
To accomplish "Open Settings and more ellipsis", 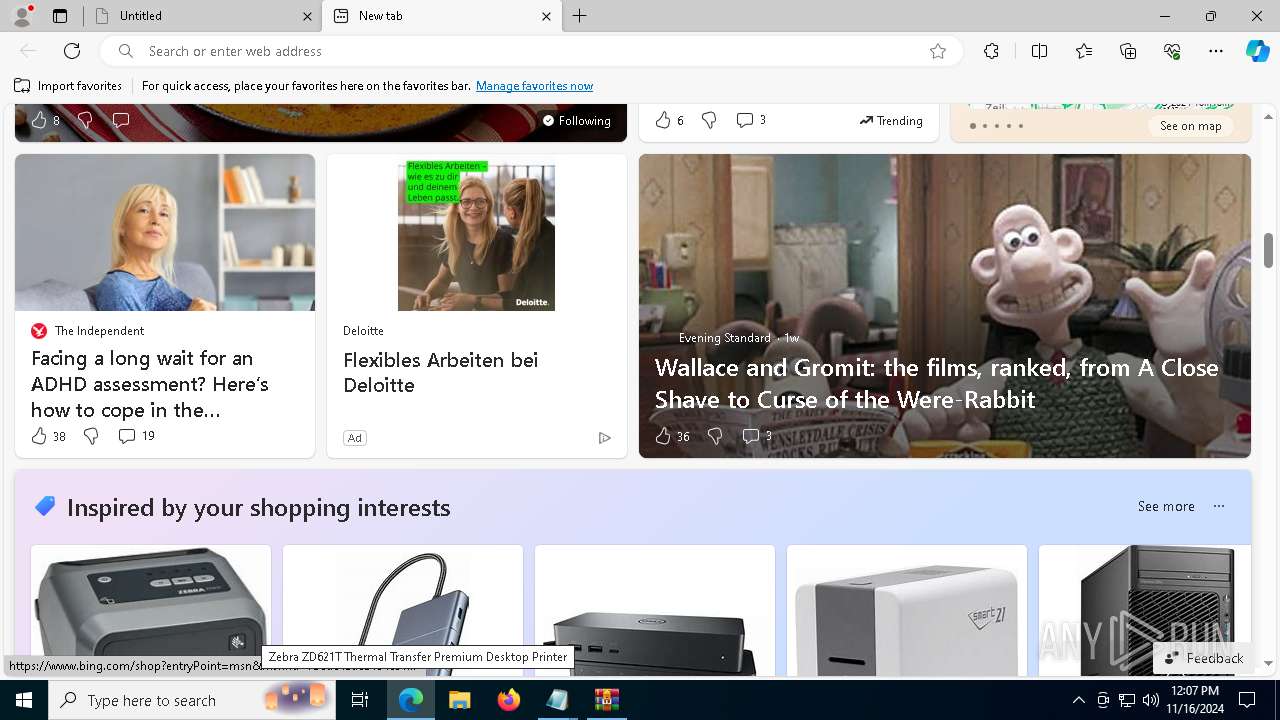I will pos(1216,51).
